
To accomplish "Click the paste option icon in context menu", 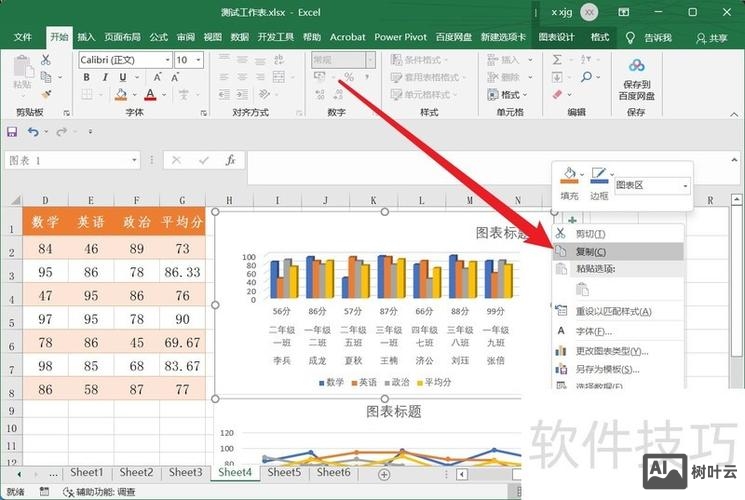I will pos(582,289).
